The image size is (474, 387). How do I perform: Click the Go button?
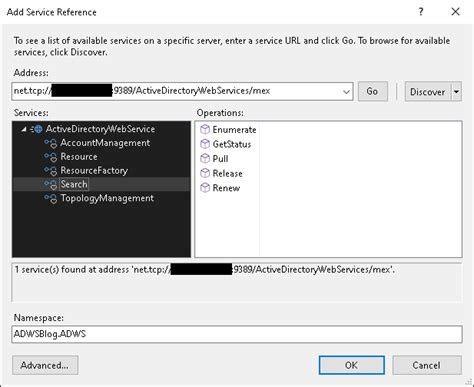373,91
